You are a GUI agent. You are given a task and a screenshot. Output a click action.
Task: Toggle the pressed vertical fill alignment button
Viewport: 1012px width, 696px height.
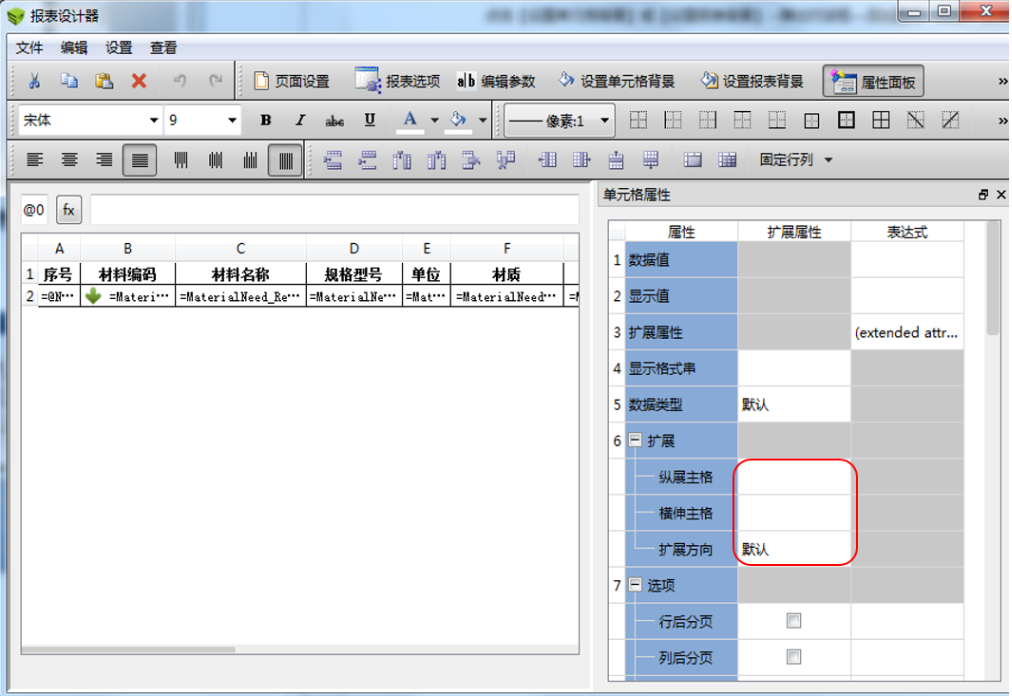point(285,160)
